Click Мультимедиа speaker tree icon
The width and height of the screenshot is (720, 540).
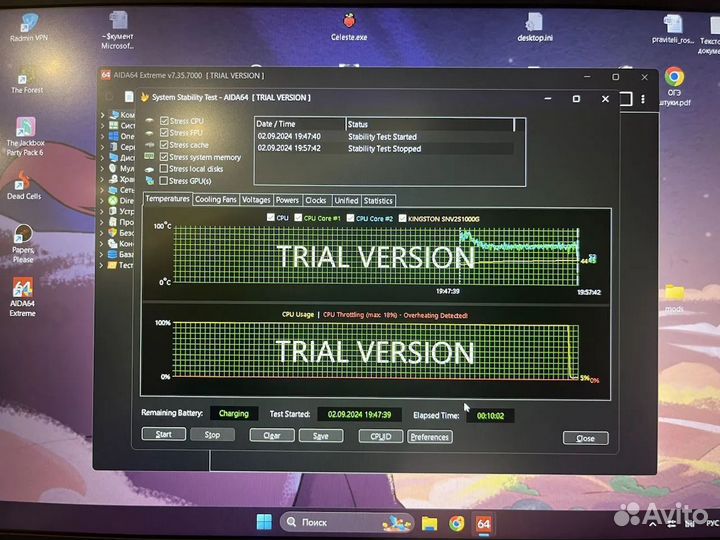click(x=113, y=168)
